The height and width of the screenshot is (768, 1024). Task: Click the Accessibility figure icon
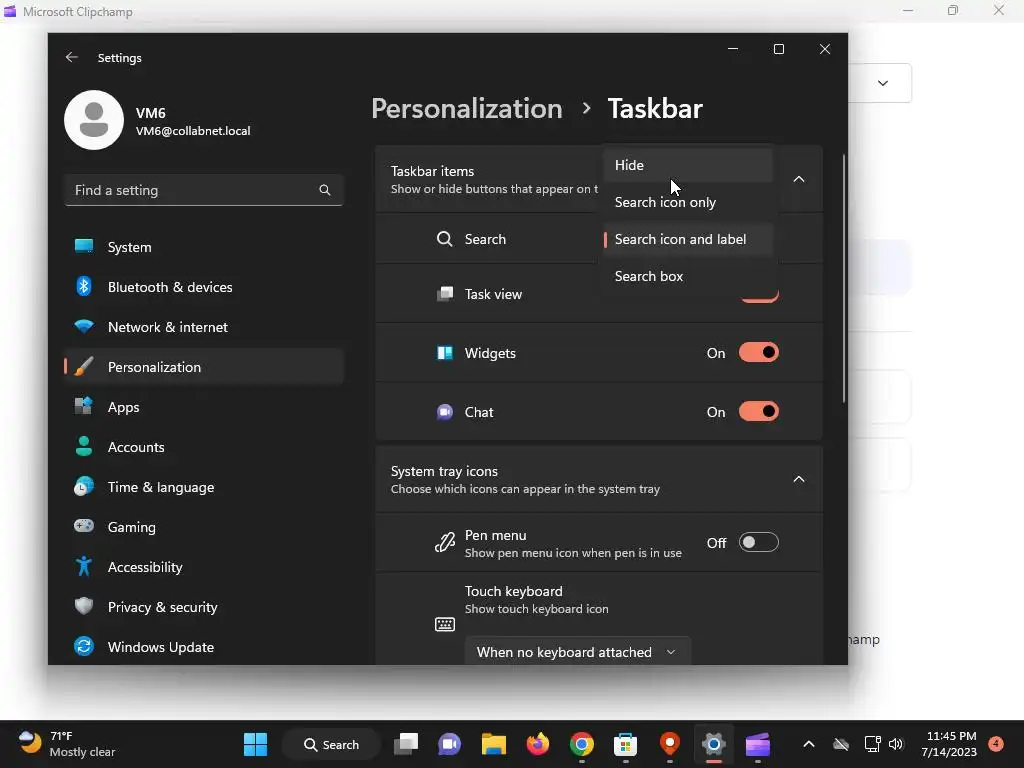click(84, 566)
